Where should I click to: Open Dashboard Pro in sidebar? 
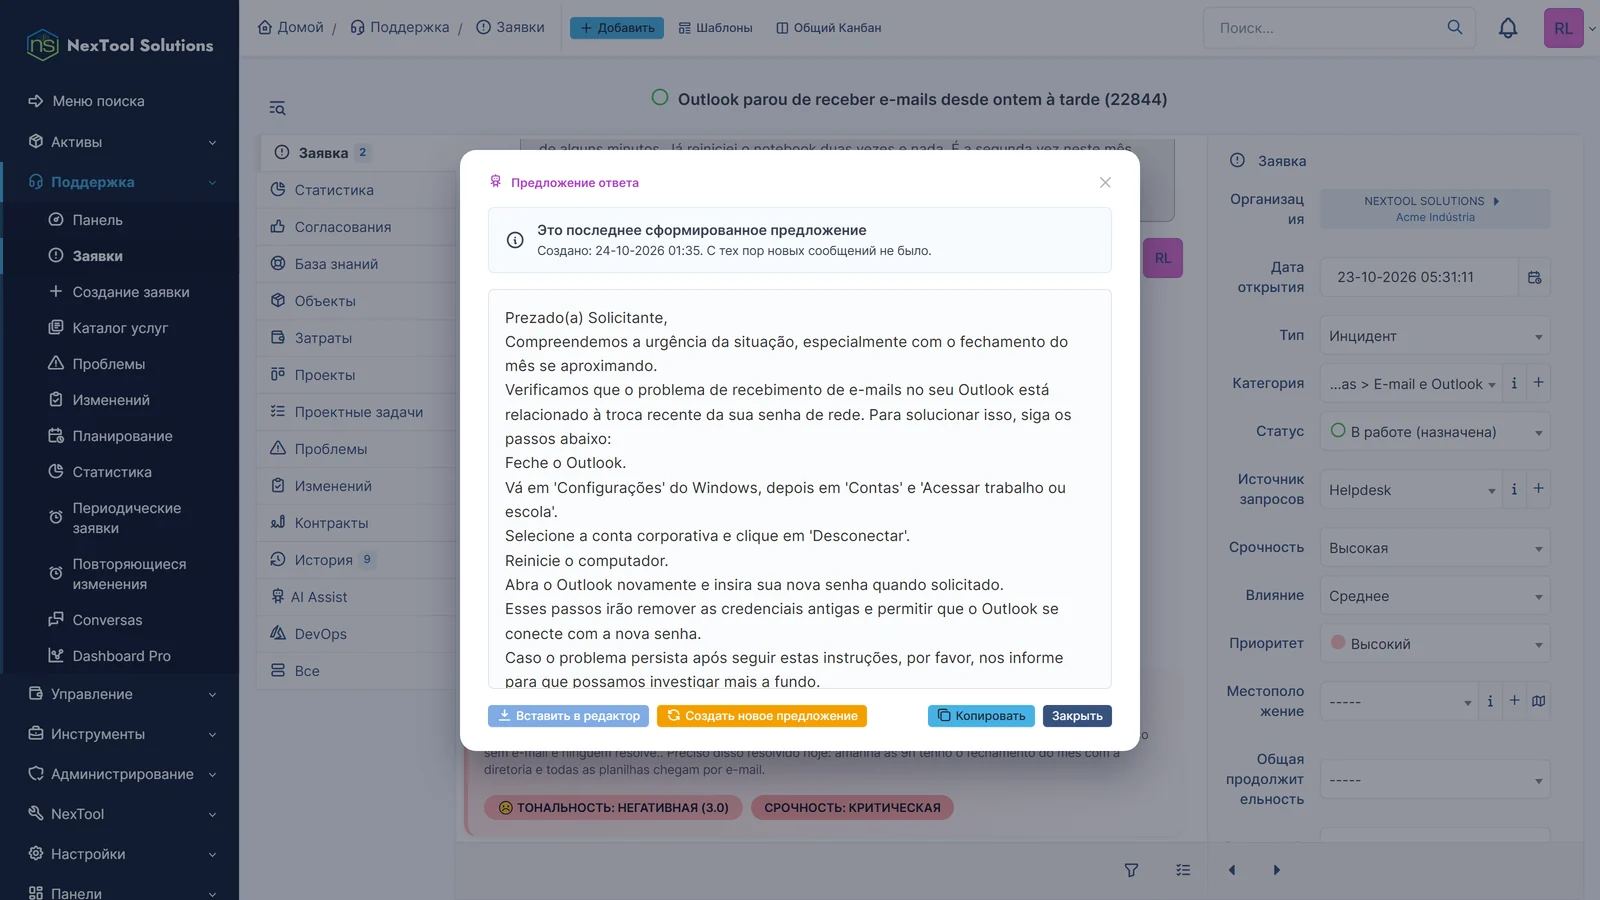(x=121, y=656)
